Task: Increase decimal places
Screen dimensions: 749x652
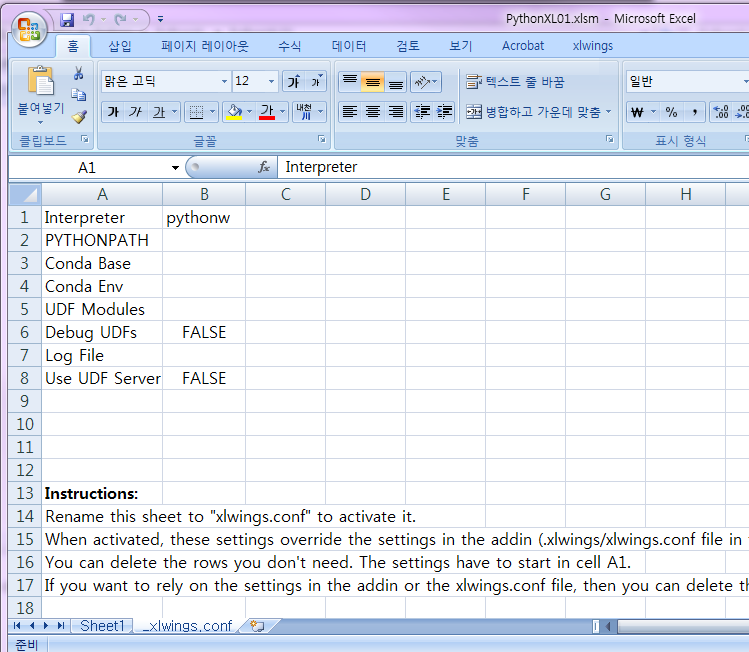Action: pos(720,112)
